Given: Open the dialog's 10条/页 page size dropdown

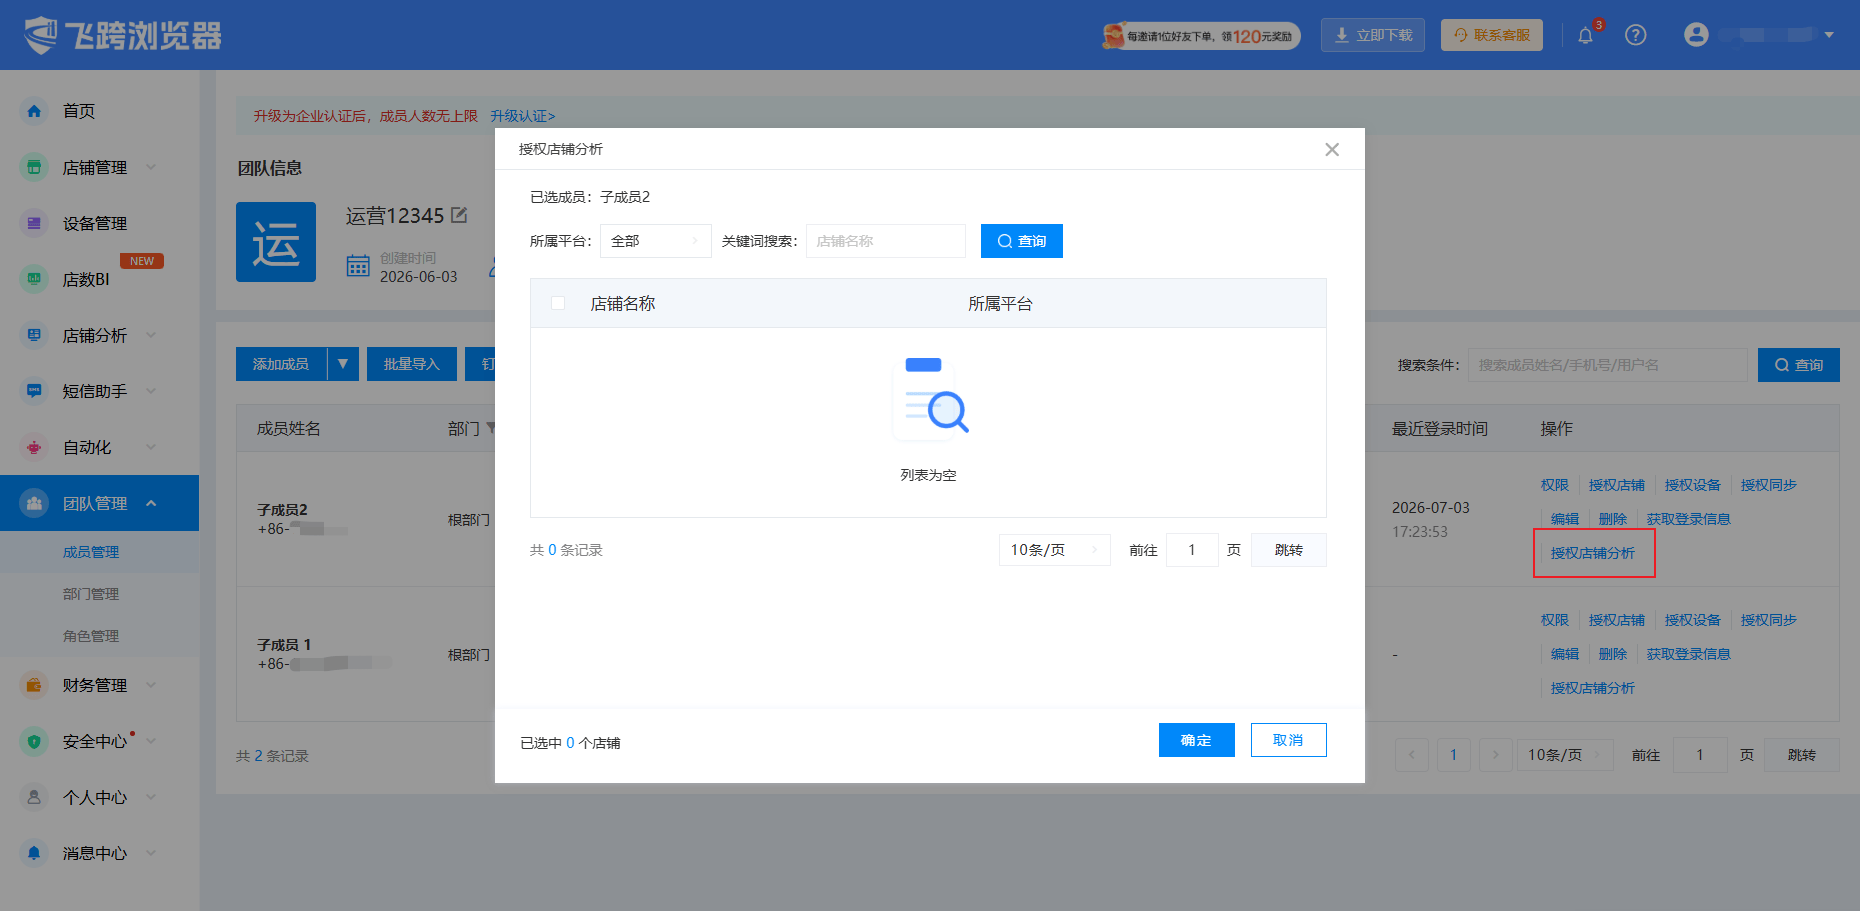Looking at the screenshot, I should (1055, 550).
